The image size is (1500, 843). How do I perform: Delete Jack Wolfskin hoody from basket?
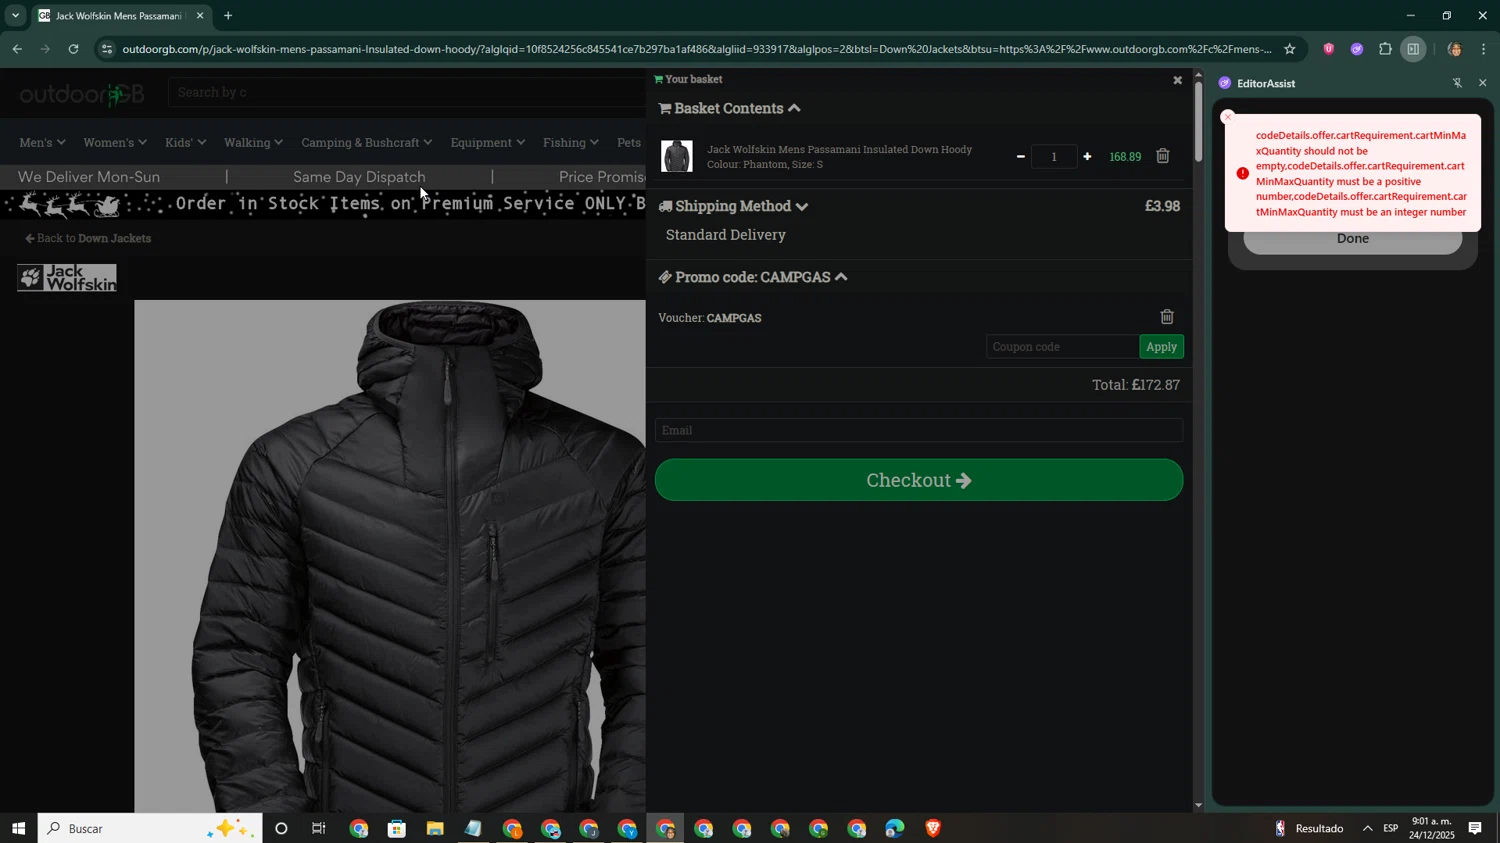point(1163,156)
